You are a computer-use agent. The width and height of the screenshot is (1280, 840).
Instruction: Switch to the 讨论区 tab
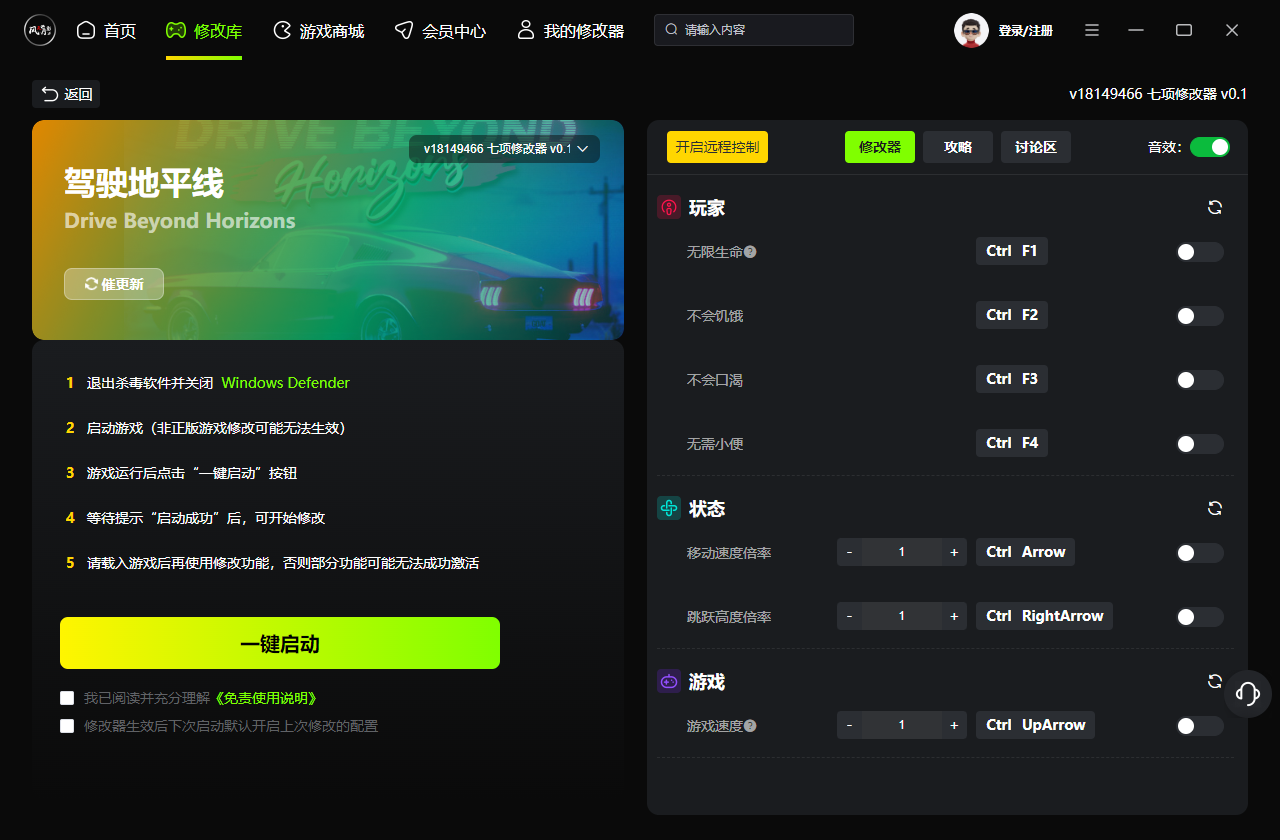click(1036, 147)
